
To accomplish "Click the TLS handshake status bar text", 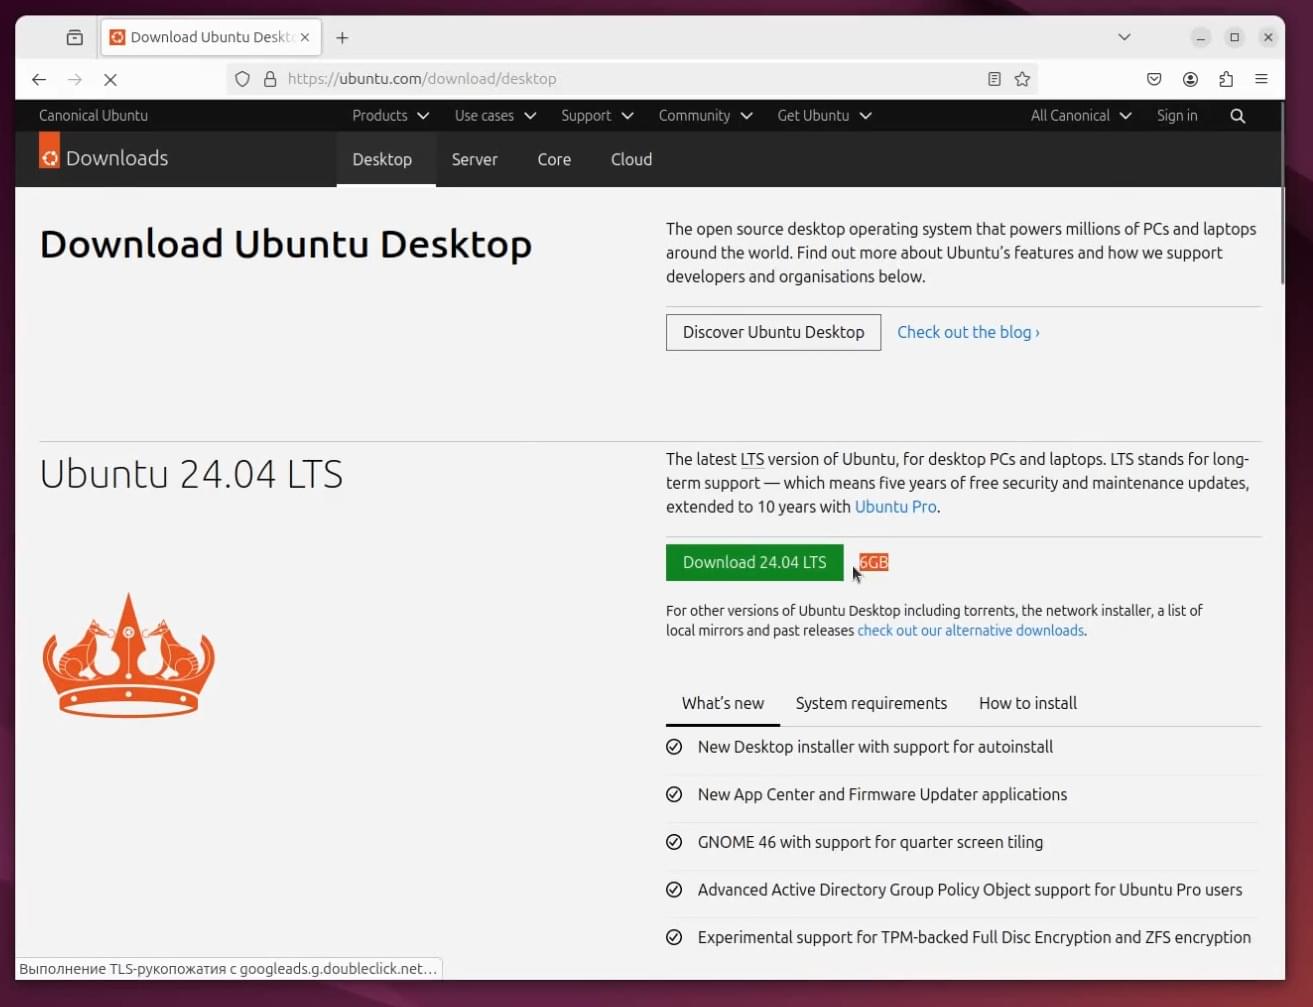I will [228, 969].
